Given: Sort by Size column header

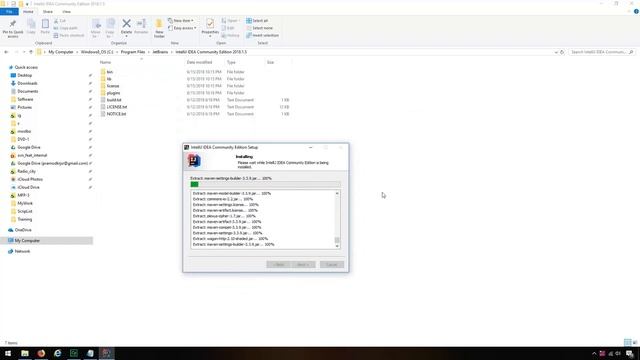Looking at the screenshot, I should [270, 62].
